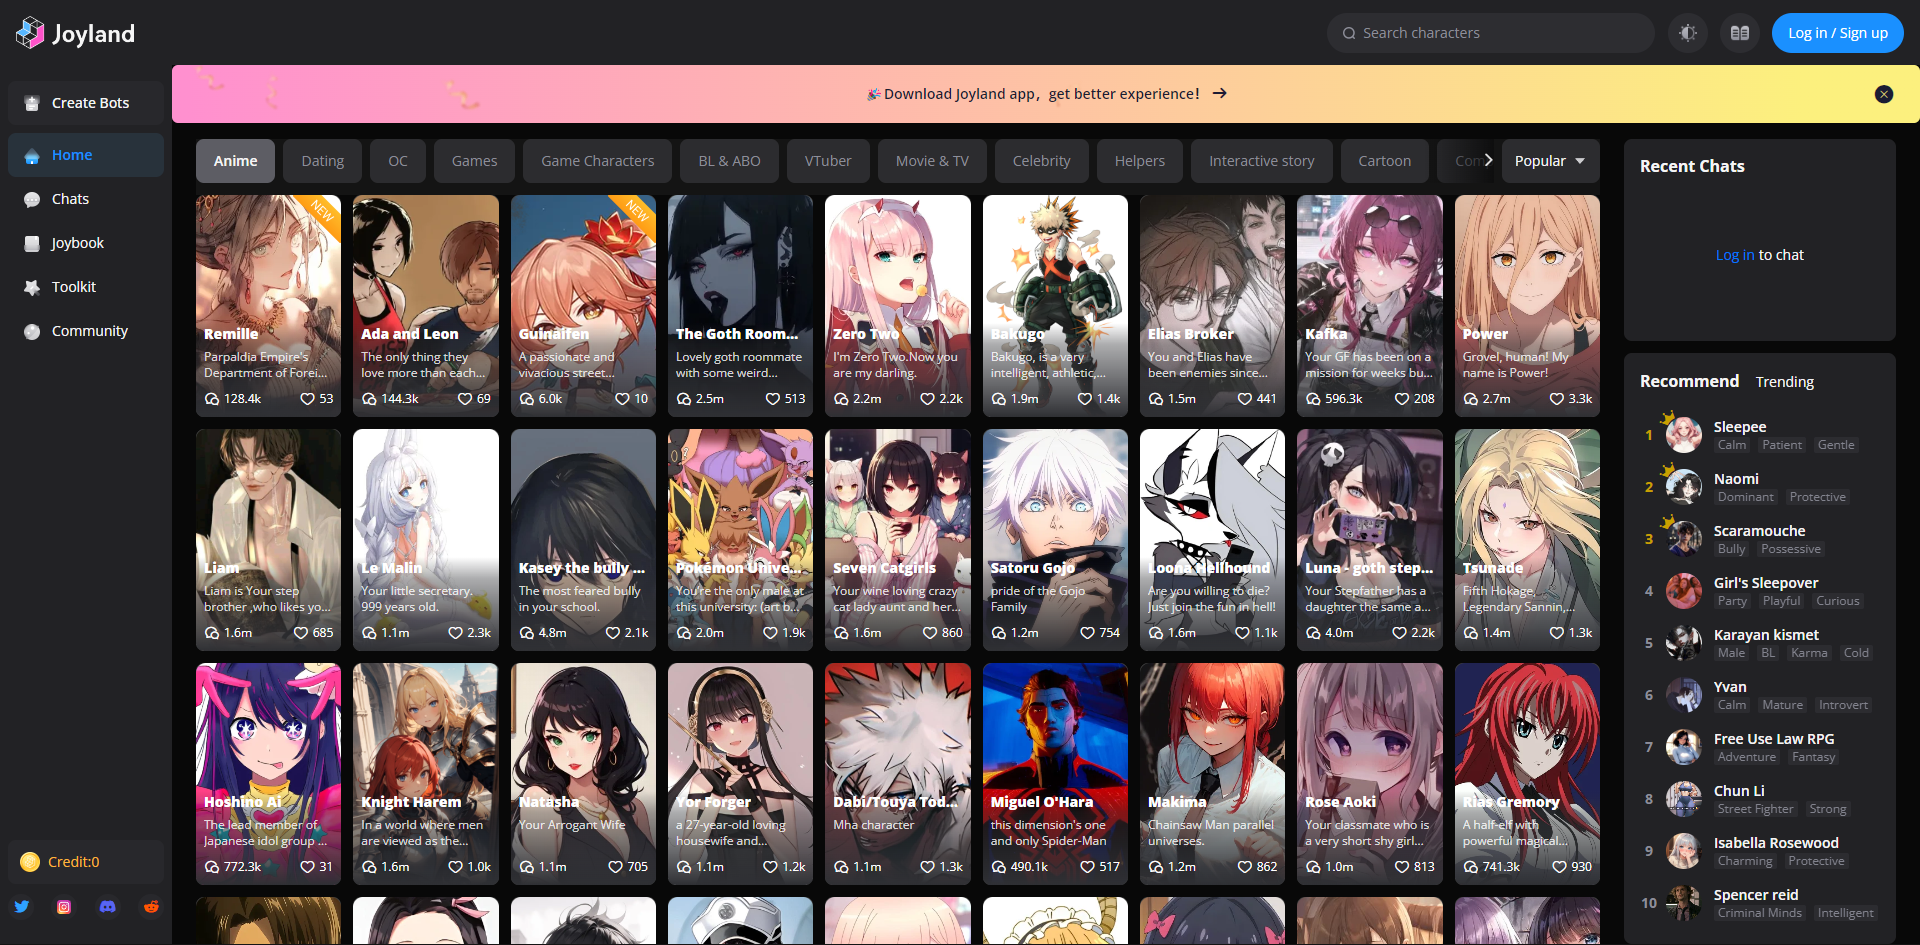Select the Game Characters category tab

pyautogui.click(x=597, y=161)
